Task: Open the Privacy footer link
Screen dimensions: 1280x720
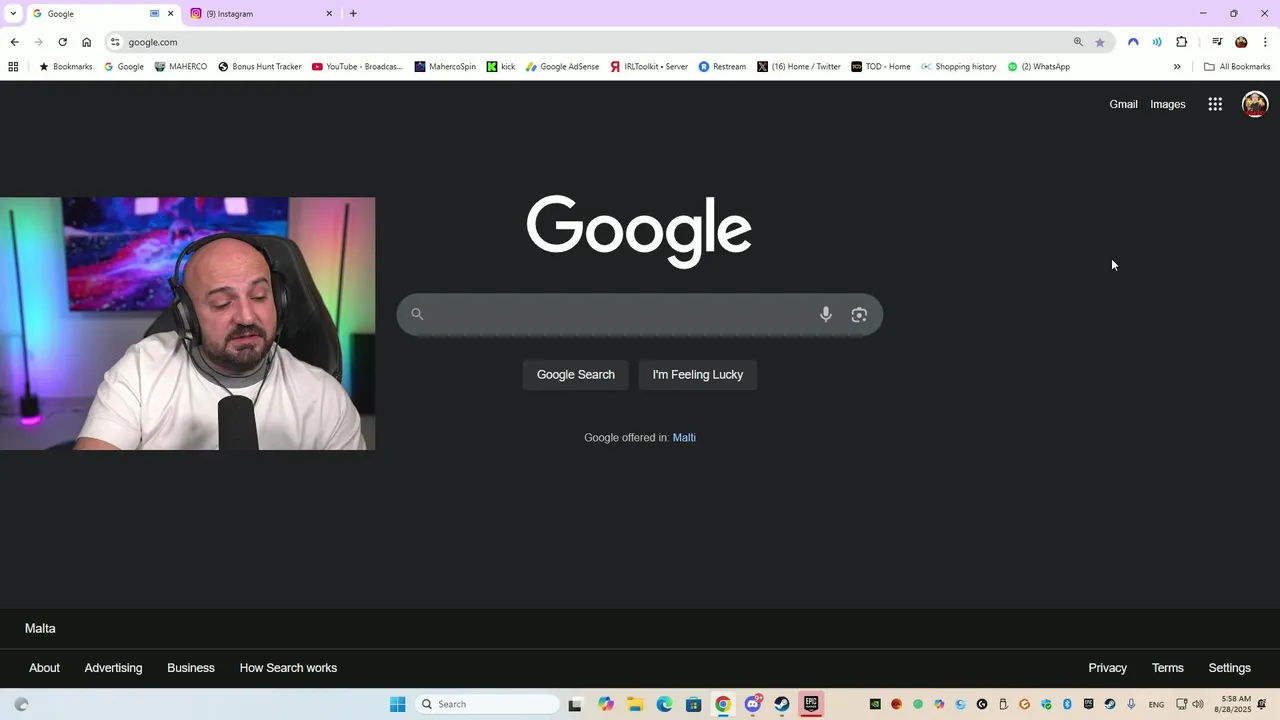Action: tap(1107, 668)
